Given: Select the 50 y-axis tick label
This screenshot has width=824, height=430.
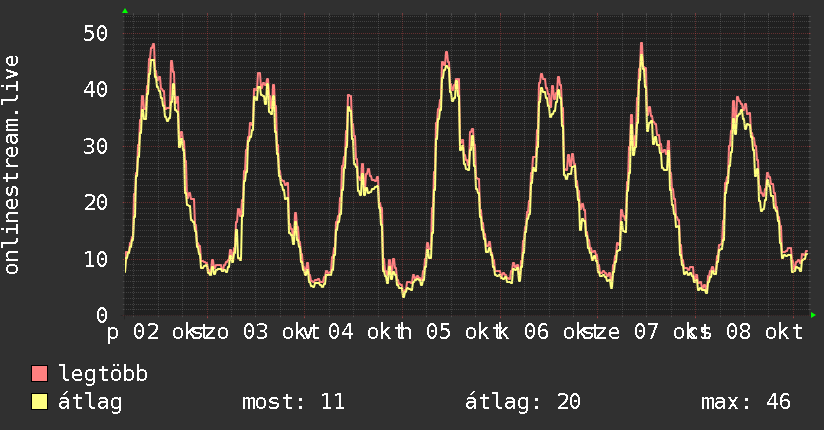Looking at the screenshot, I should (95, 33).
